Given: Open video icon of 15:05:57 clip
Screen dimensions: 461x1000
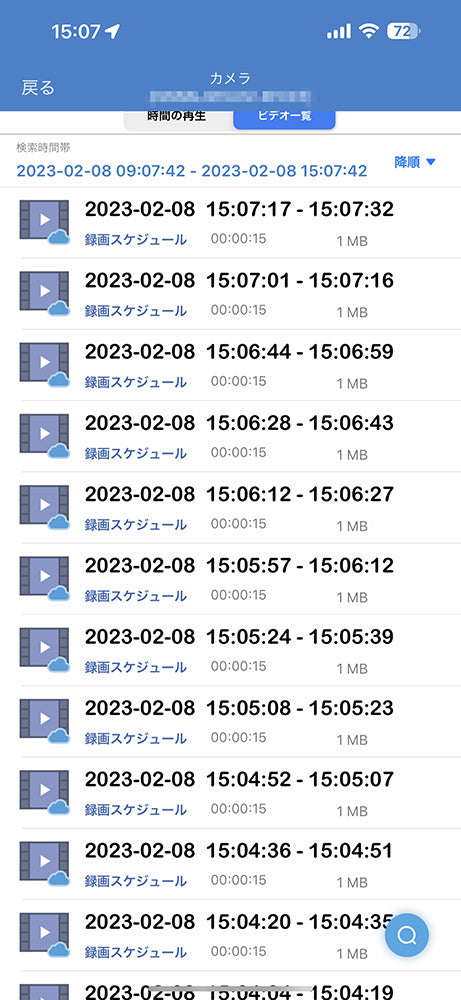Looking at the screenshot, I should [x=44, y=578].
